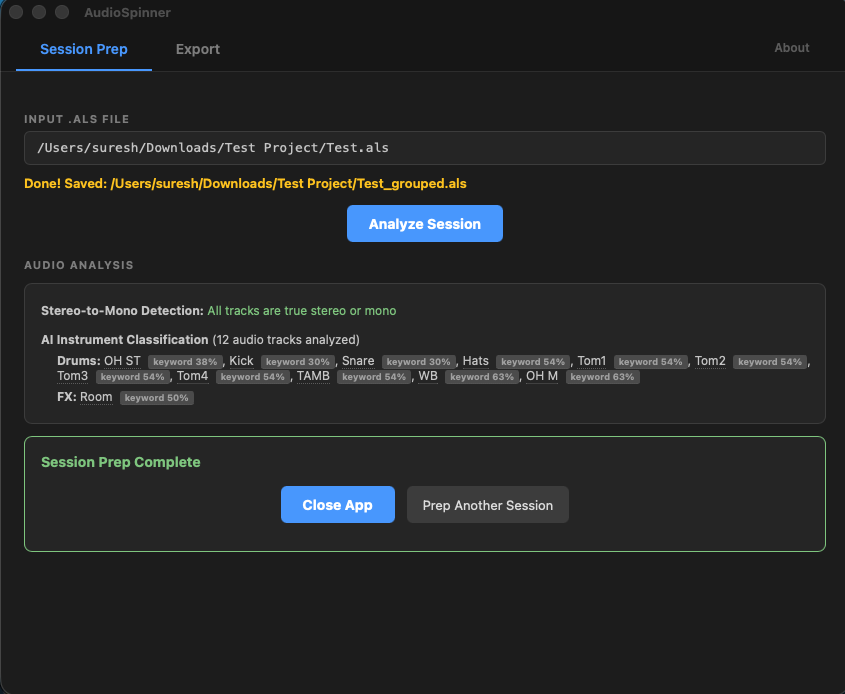The height and width of the screenshot is (694, 845).
Task: Open the About page
Action: (791, 47)
